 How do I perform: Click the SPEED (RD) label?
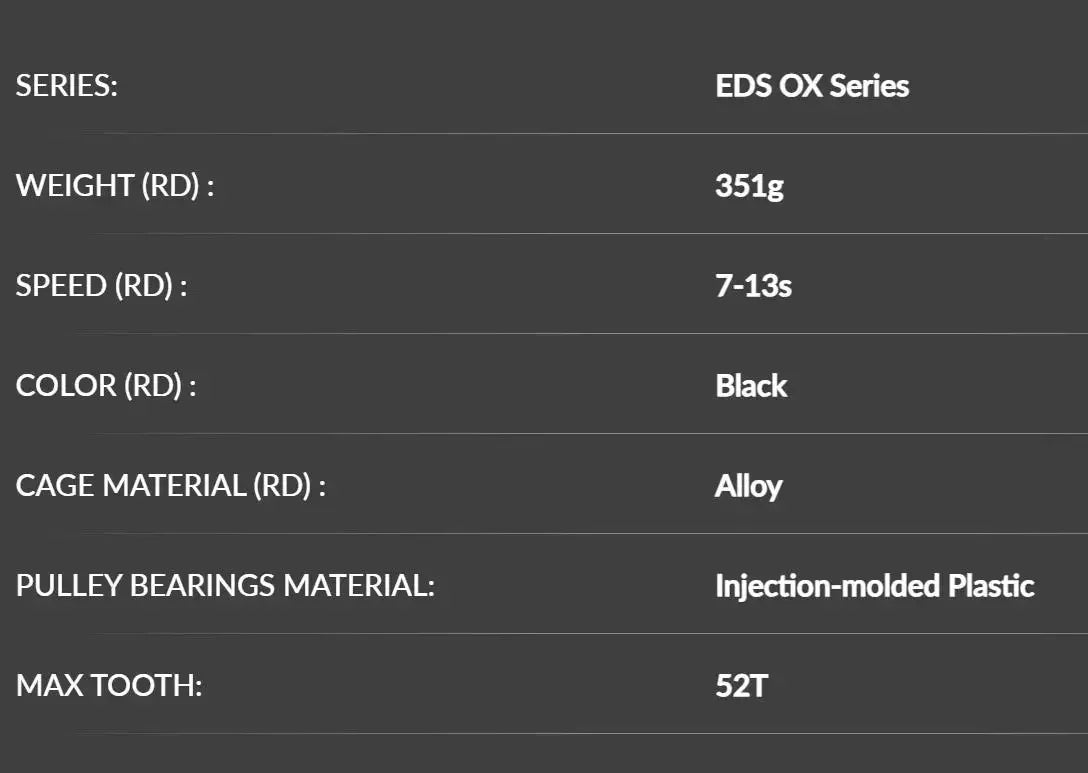(x=101, y=286)
